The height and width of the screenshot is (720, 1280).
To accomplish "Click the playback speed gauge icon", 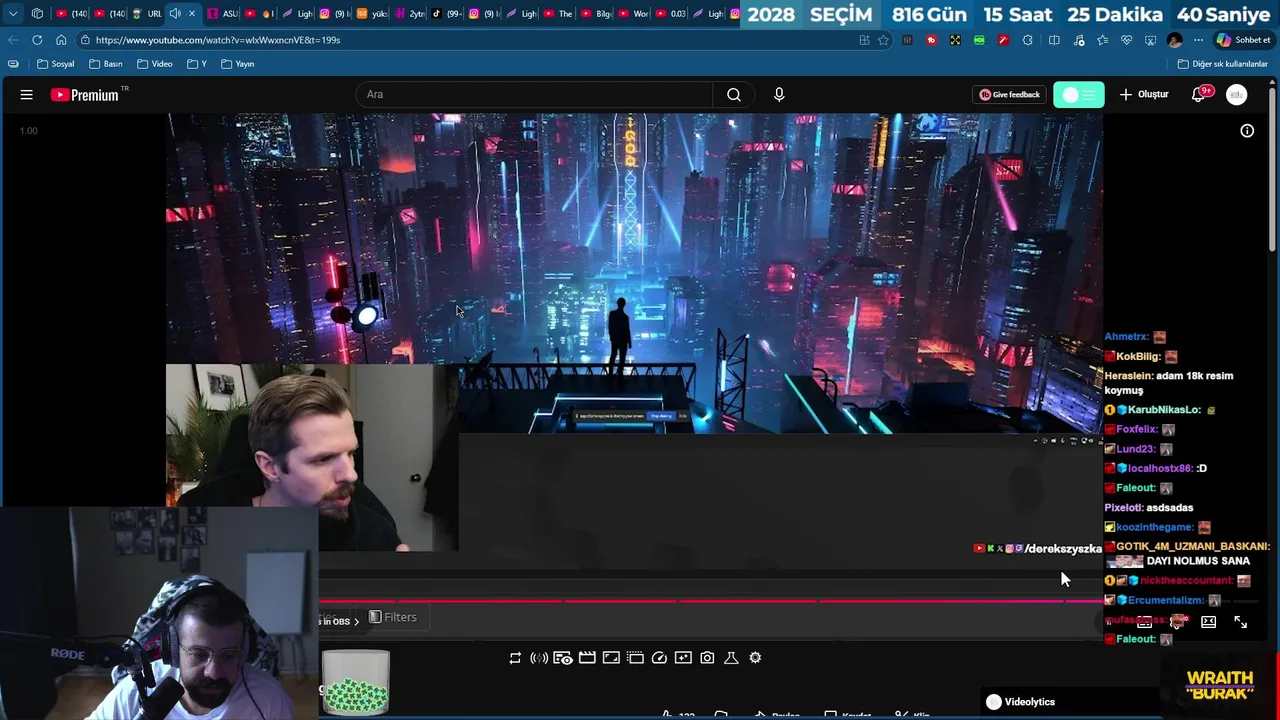I will (x=659, y=658).
